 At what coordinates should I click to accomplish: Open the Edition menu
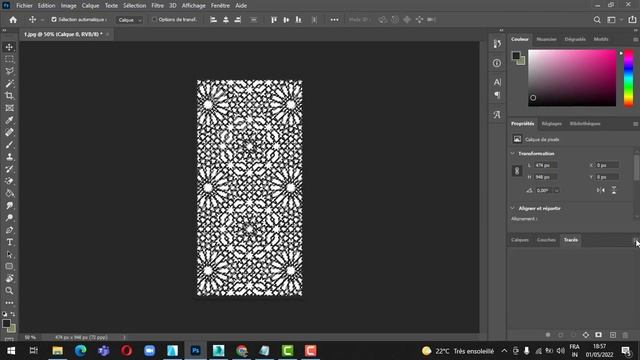(x=46, y=6)
